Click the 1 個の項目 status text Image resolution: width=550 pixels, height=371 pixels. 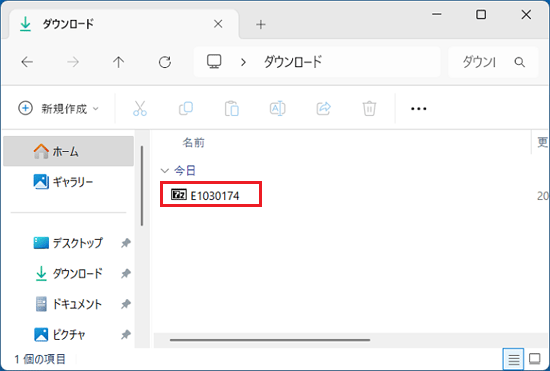coord(40,359)
